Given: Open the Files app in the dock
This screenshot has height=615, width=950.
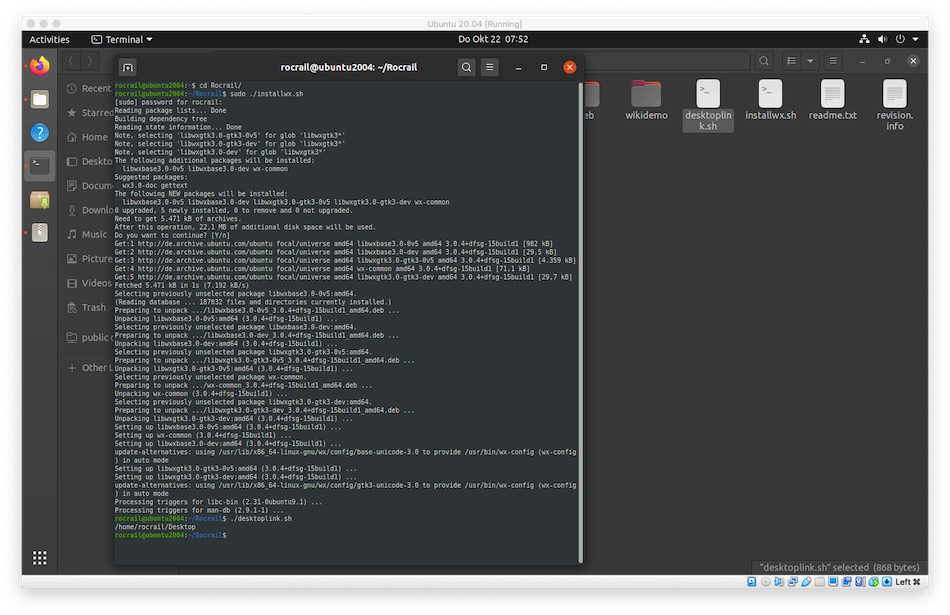Looking at the screenshot, I should (x=39, y=99).
